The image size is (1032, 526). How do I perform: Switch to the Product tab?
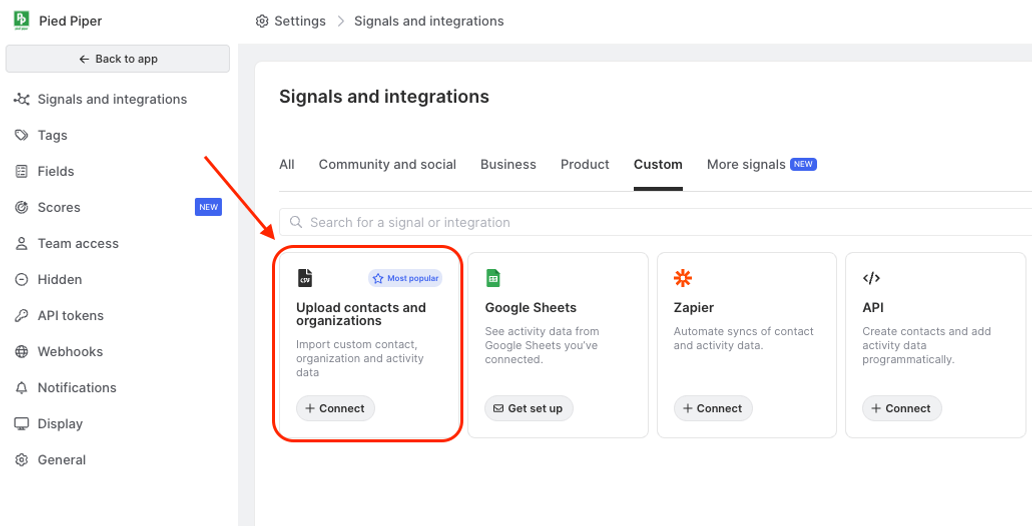pyautogui.click(x=585, y=165)
